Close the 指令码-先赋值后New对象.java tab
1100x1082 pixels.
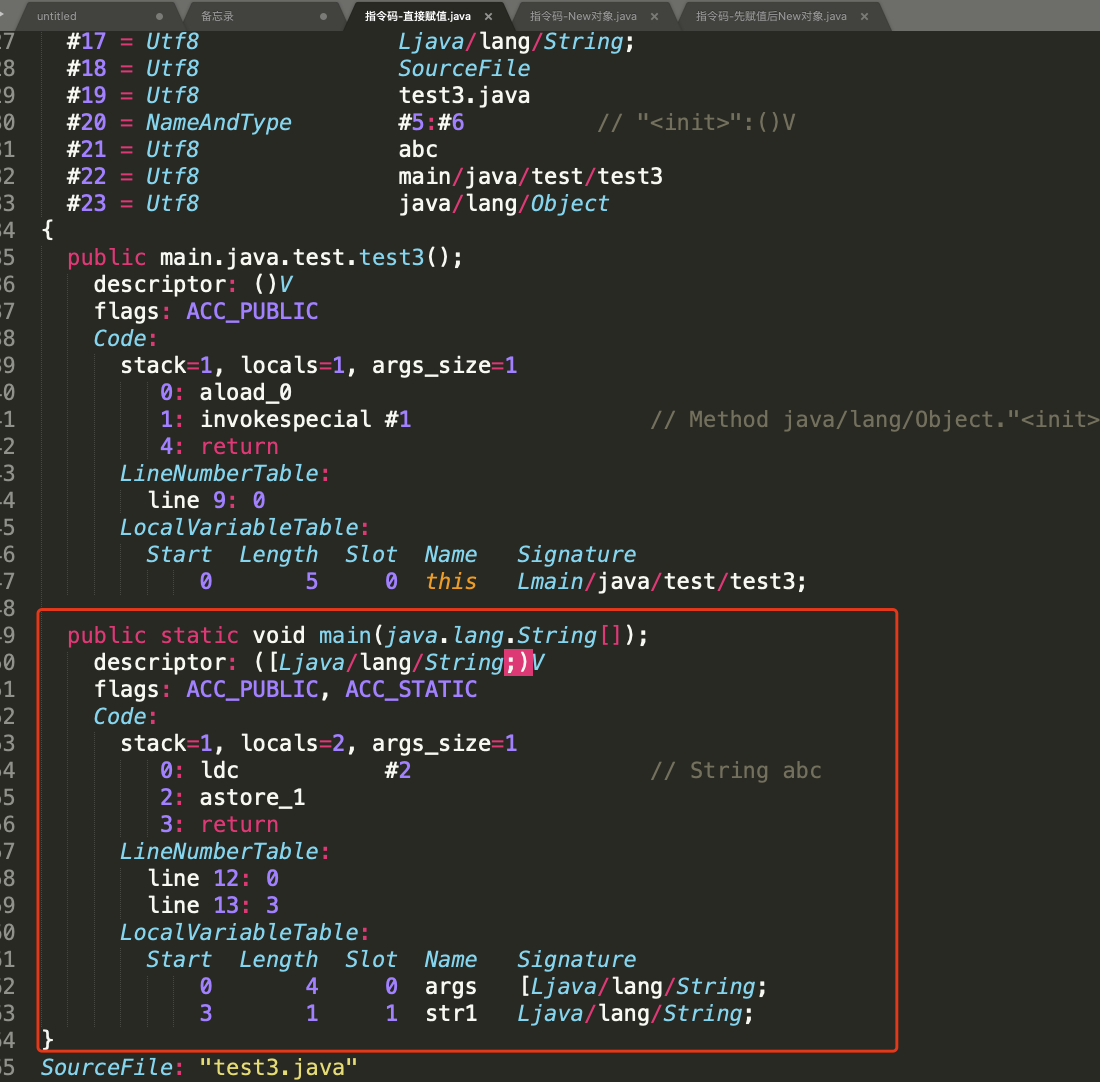click(864, 16)
